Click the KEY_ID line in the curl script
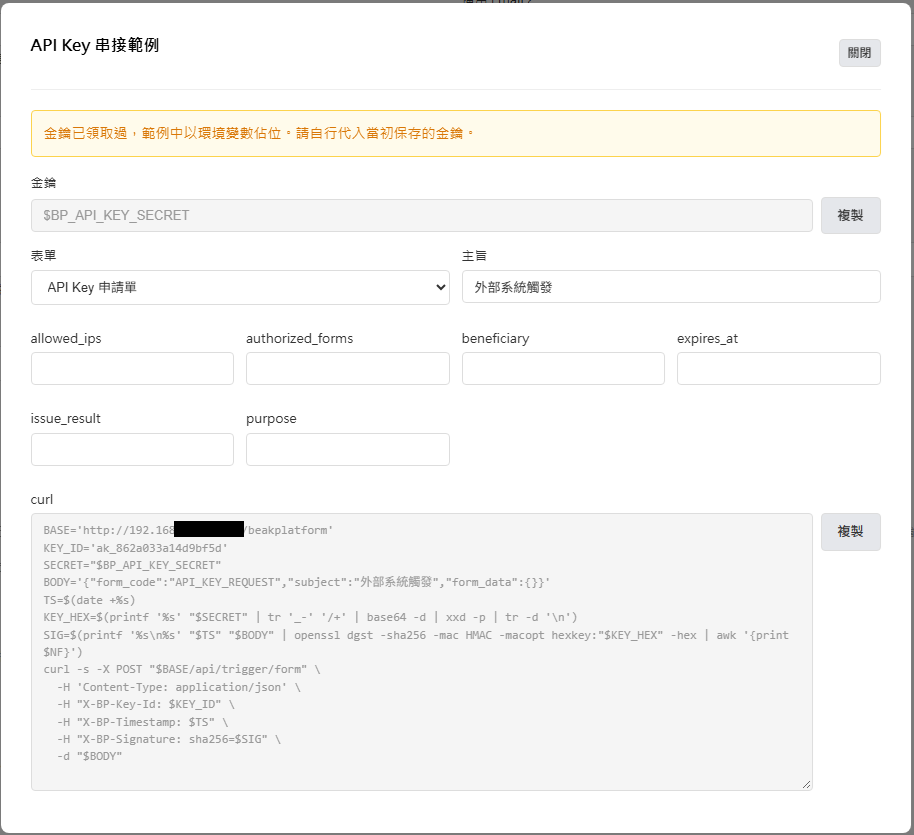 tap(135, 548)
